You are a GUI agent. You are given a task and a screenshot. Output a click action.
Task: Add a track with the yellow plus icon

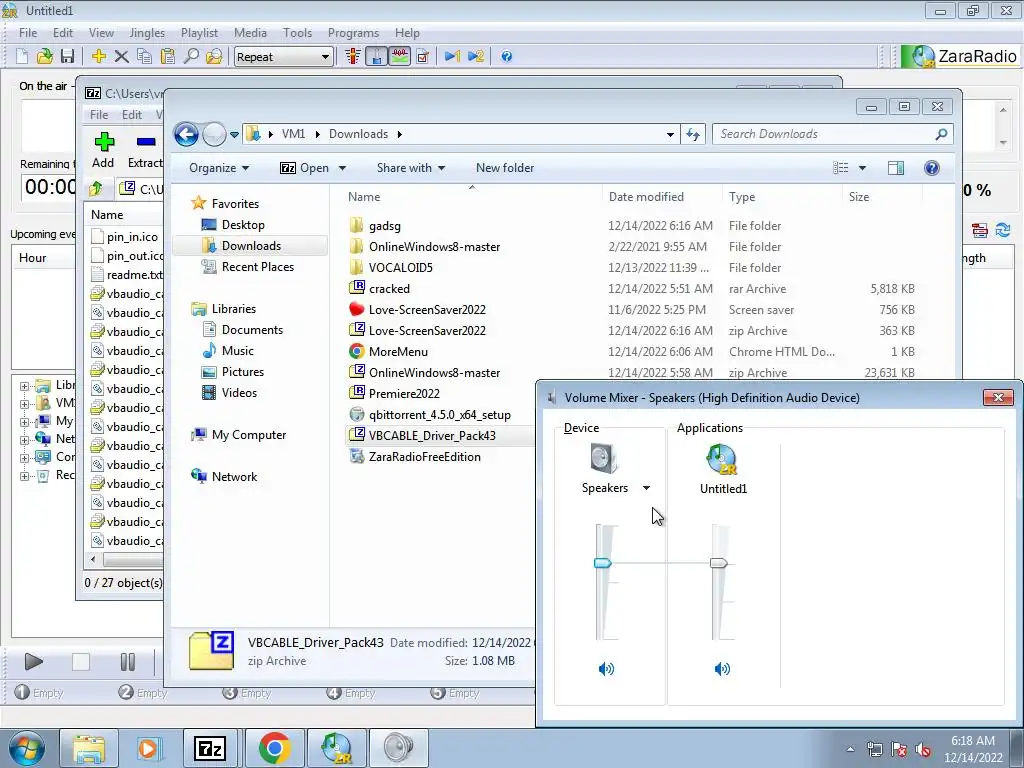pos(99,57)
